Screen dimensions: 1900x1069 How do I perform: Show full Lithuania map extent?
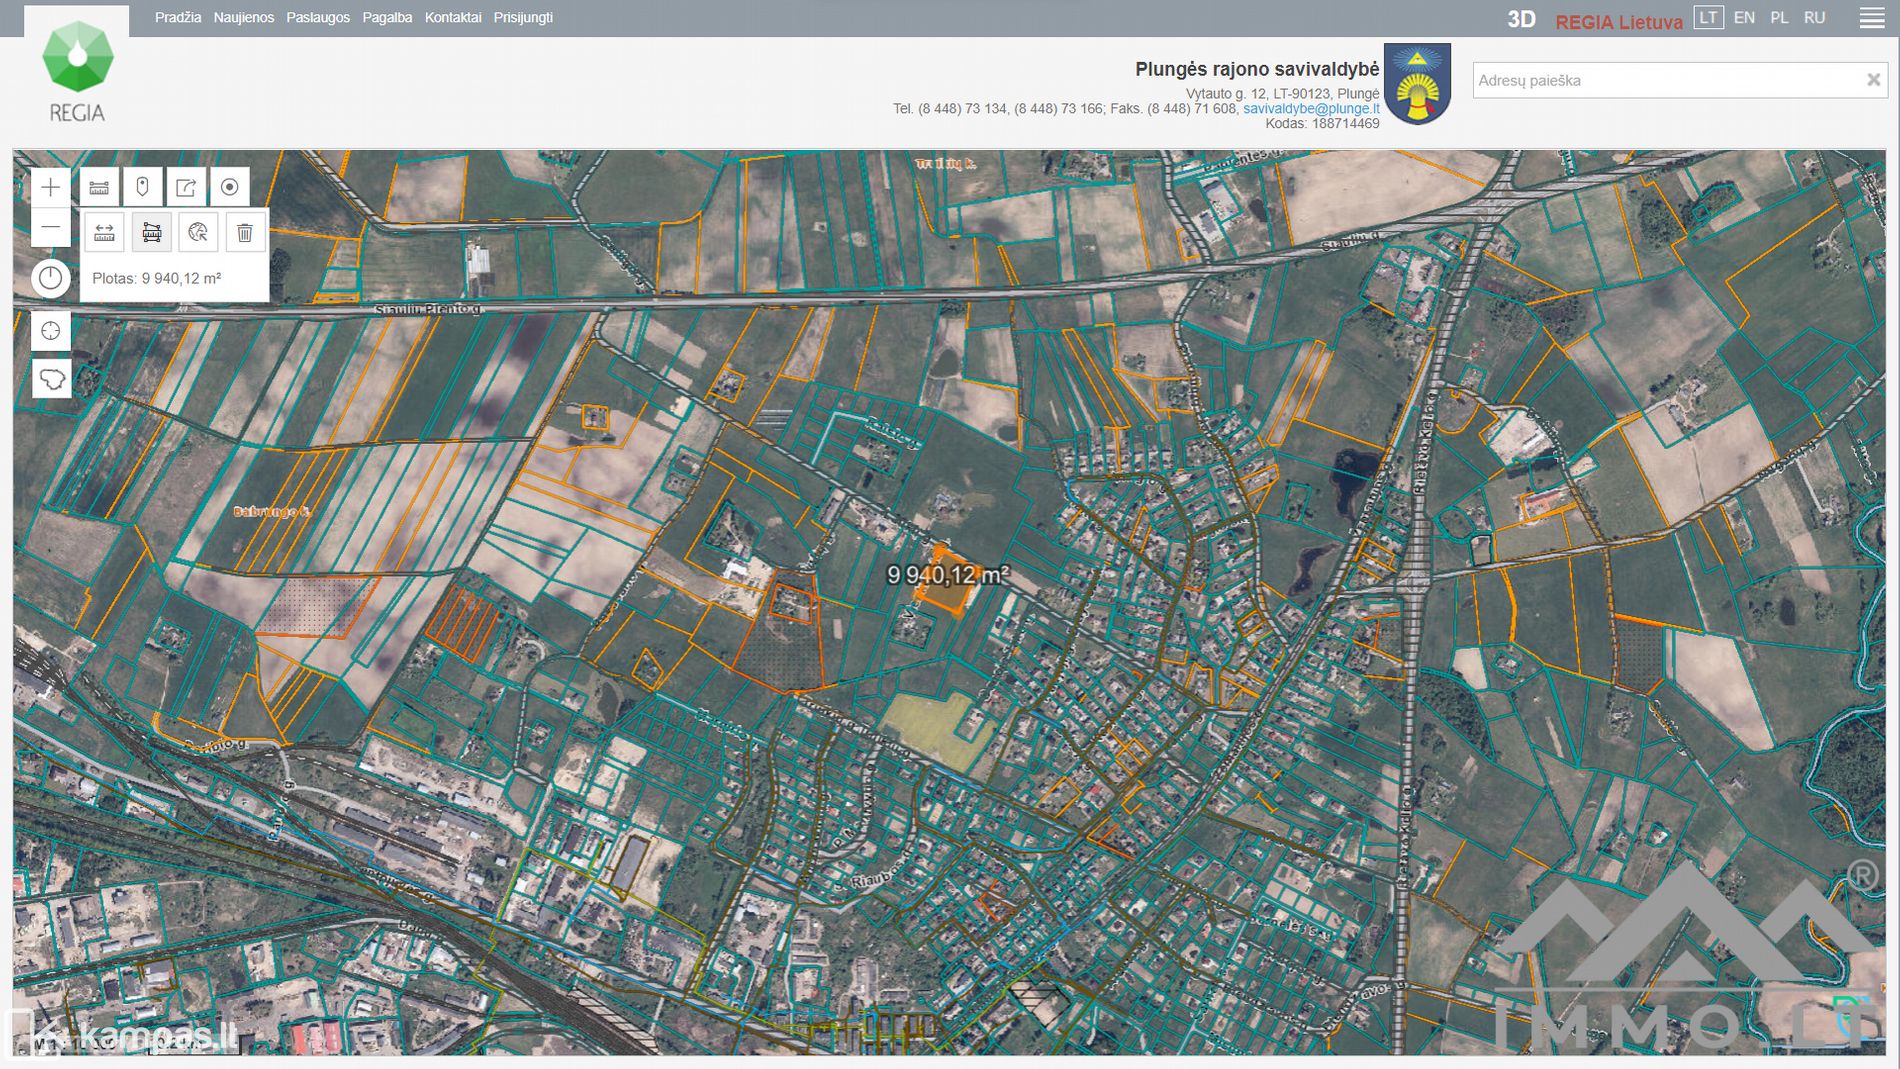coord(51,379)
